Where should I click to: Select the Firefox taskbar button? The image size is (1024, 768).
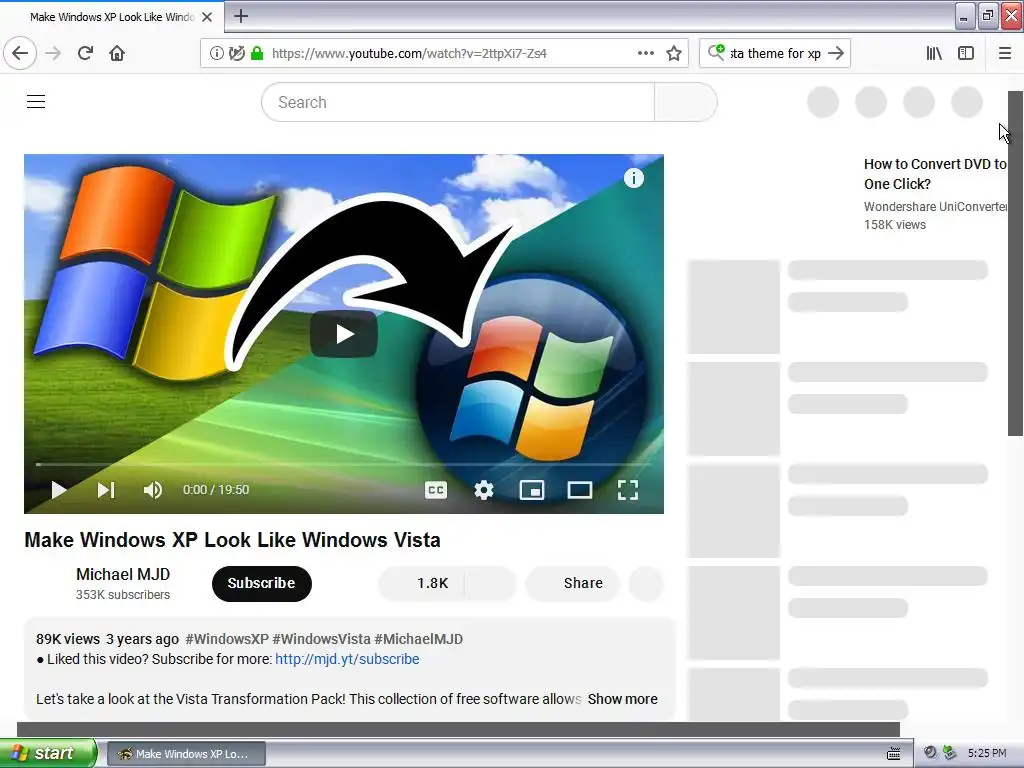pos(186,754)
